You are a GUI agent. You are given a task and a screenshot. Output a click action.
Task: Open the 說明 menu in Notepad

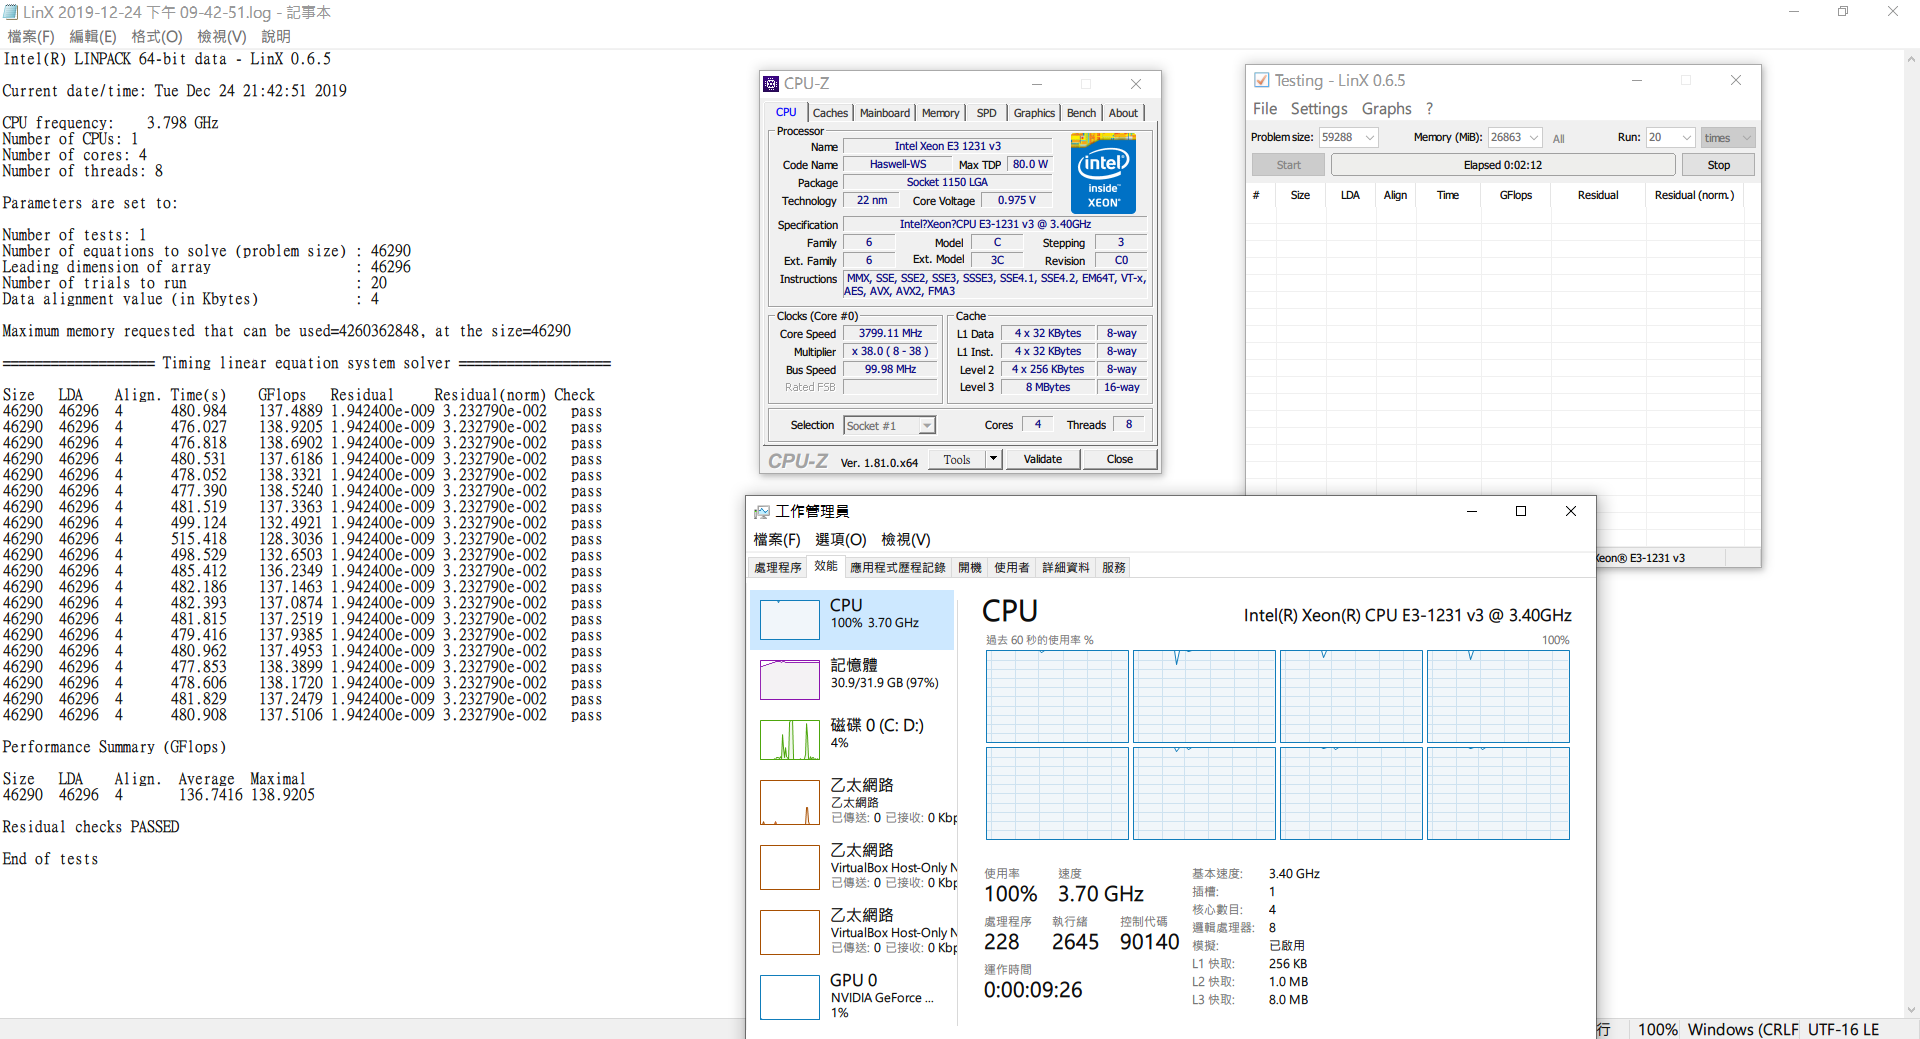point(275,36)
